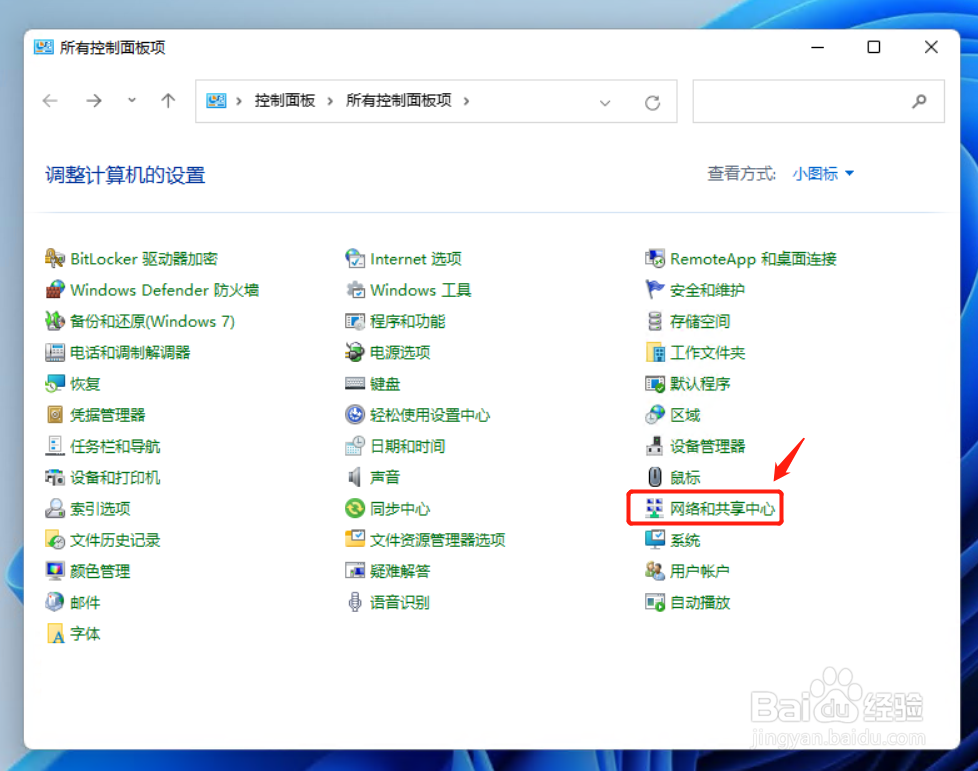Click the search magnifier icon
This screenshot has height=771, width=978.
[919, 101]
